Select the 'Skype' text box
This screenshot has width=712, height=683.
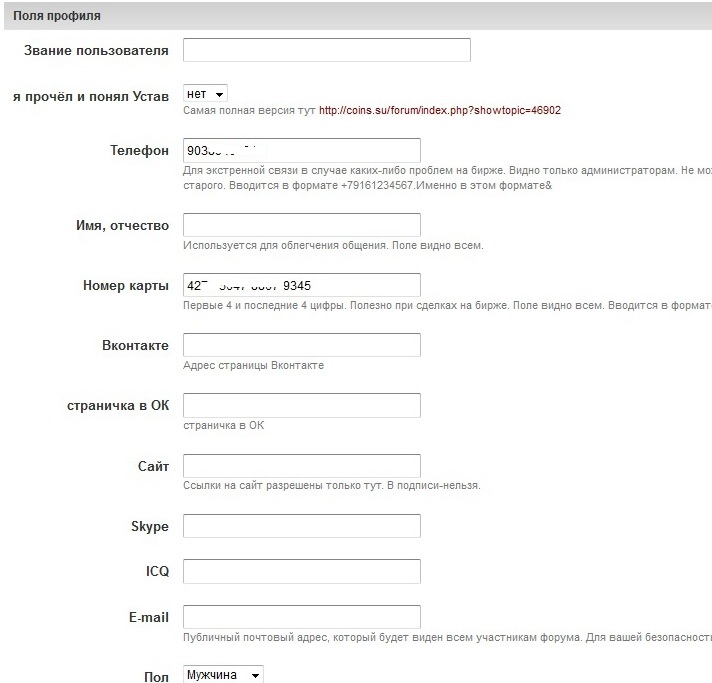(301, 526)
